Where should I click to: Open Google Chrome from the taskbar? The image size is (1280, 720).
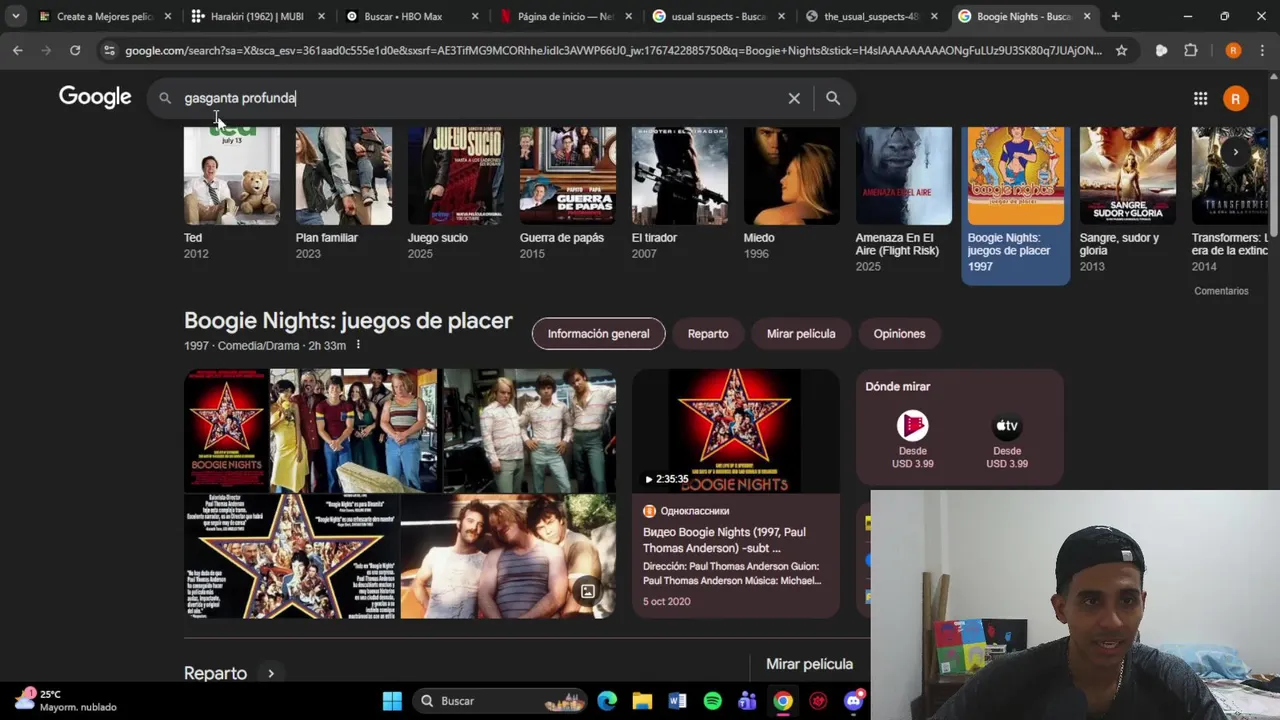point(783,701)
